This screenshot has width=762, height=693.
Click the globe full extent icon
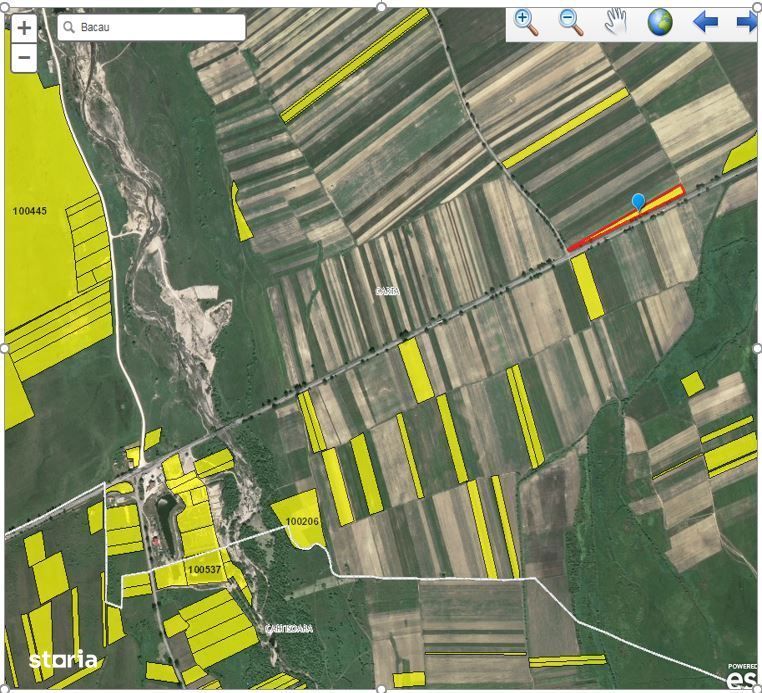[x=660, y=22]
